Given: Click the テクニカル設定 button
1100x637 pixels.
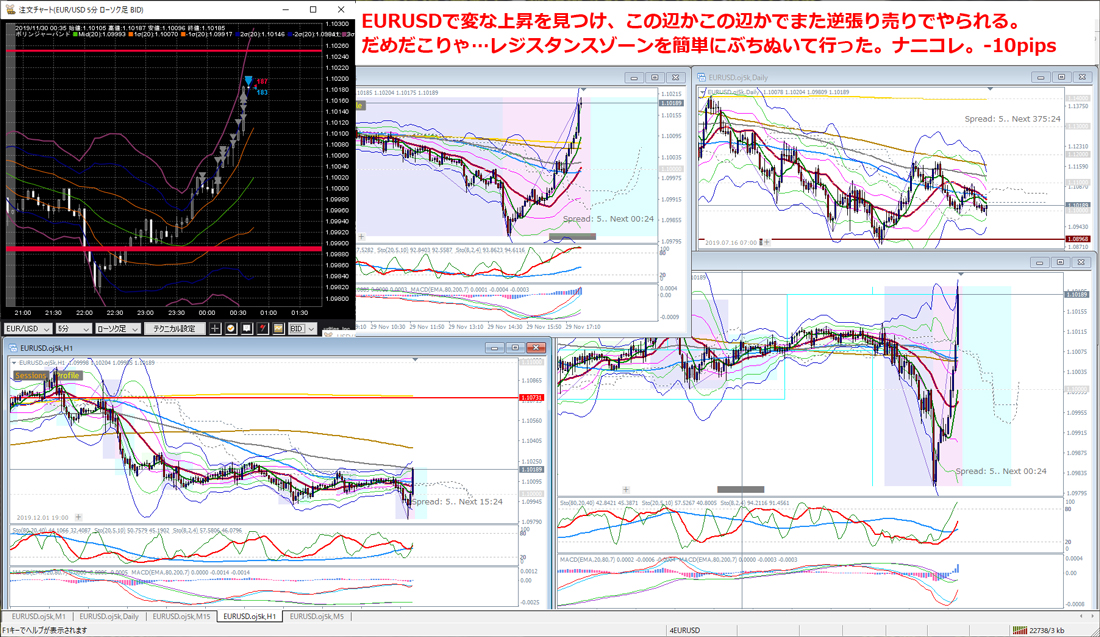Looking at the screenshot, I should (x=175, y=328).
